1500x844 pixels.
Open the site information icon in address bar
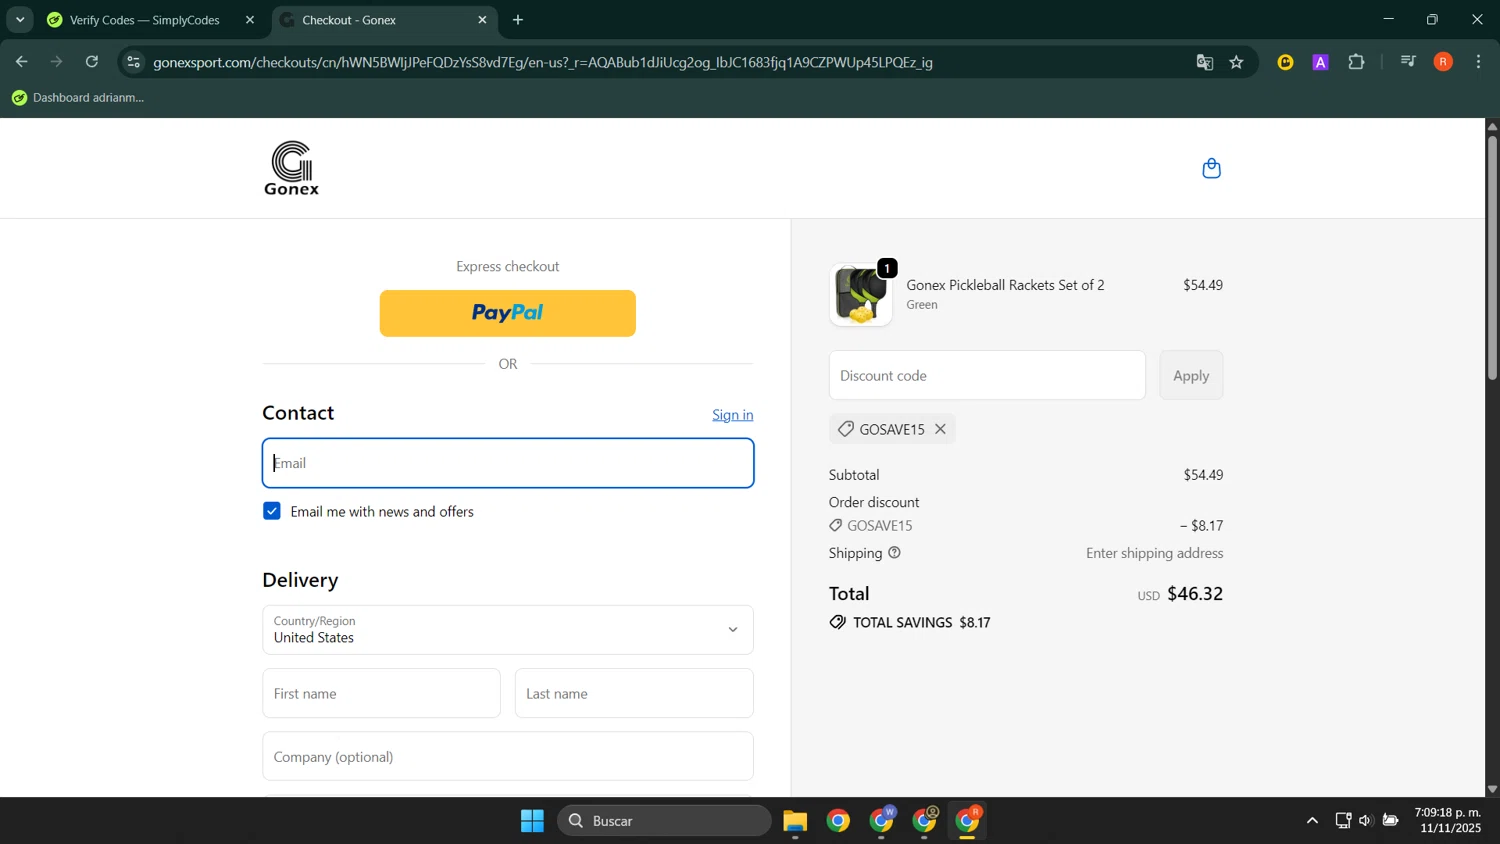pyautogui.click(x=133, y=62)
